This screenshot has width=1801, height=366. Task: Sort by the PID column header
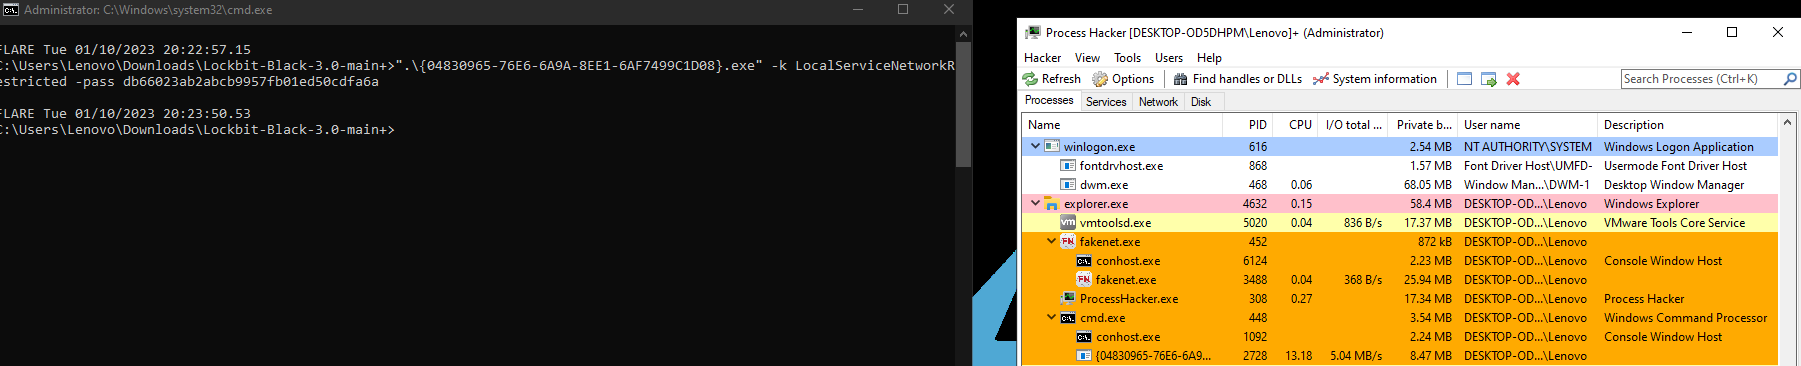(x=1247, y=125)
